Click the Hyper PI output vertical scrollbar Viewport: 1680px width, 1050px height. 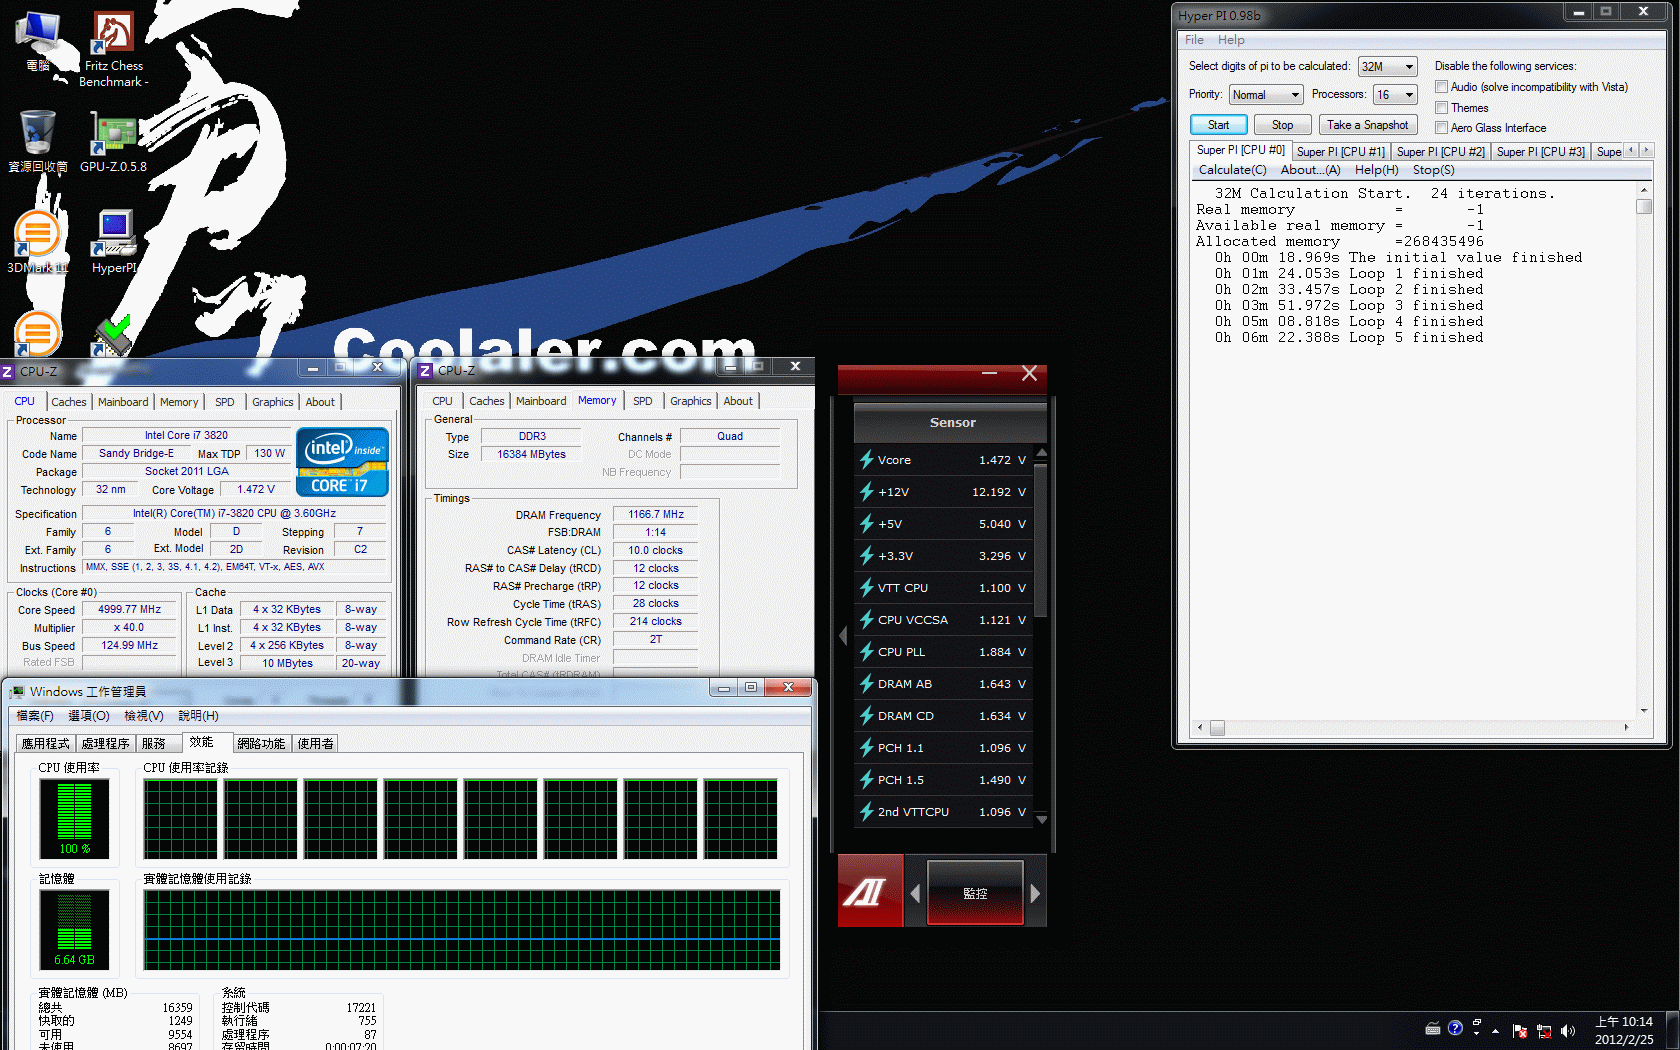(1643, 450)
